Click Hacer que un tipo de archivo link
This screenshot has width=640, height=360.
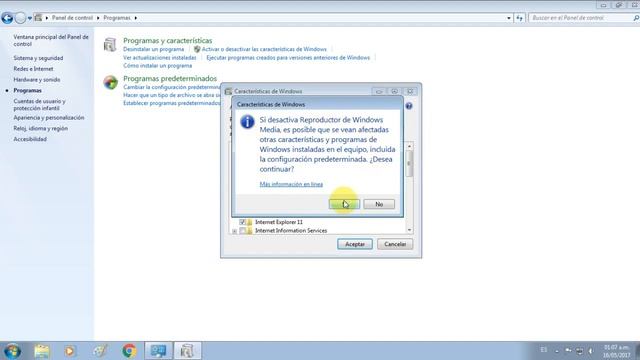[171, 95]
